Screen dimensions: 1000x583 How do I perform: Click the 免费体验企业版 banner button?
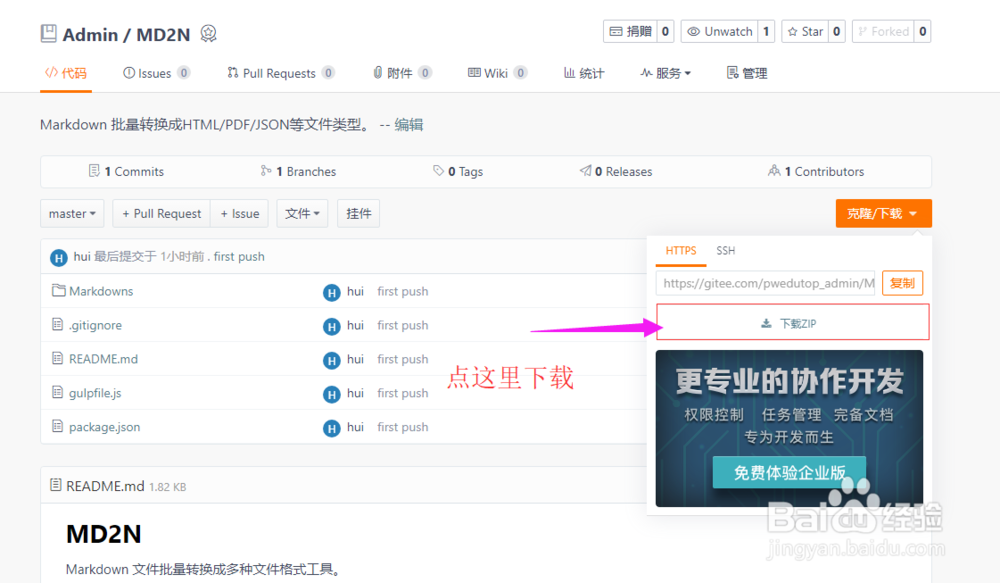[789, 472]
